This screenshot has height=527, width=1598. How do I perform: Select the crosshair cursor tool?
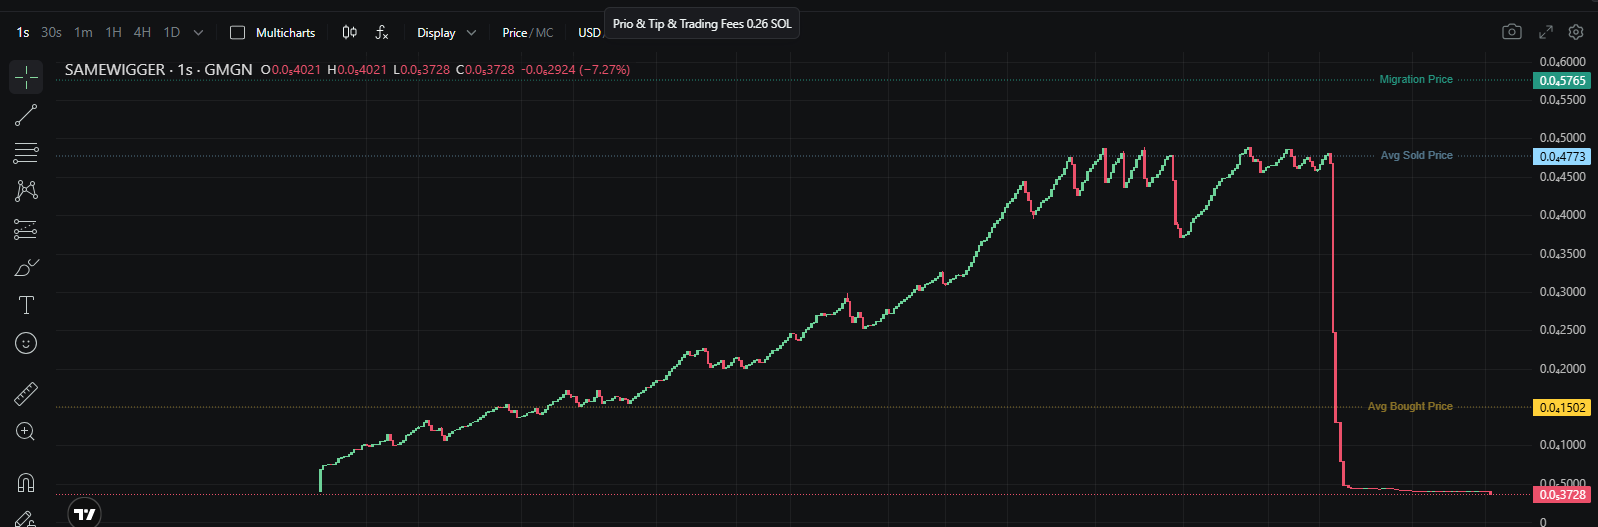[x=26, y=77]
